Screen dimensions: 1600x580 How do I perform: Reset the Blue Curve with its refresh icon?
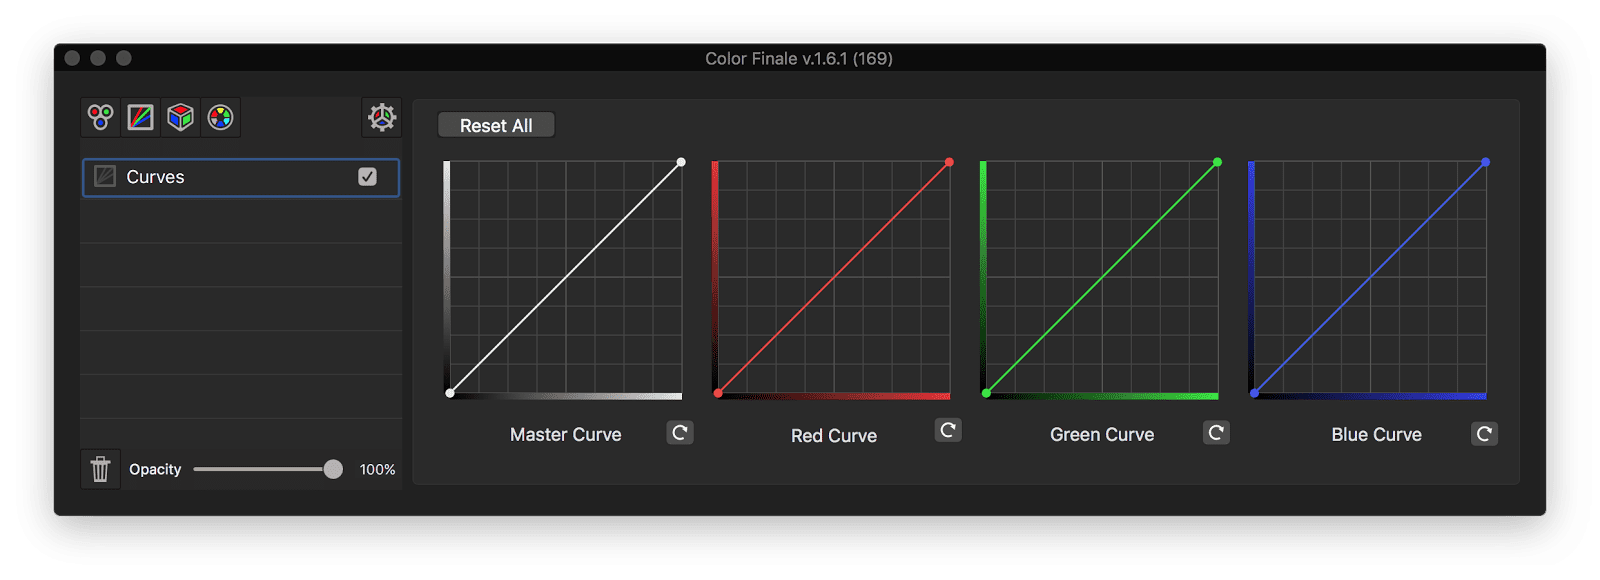[x=1484, y=433]
